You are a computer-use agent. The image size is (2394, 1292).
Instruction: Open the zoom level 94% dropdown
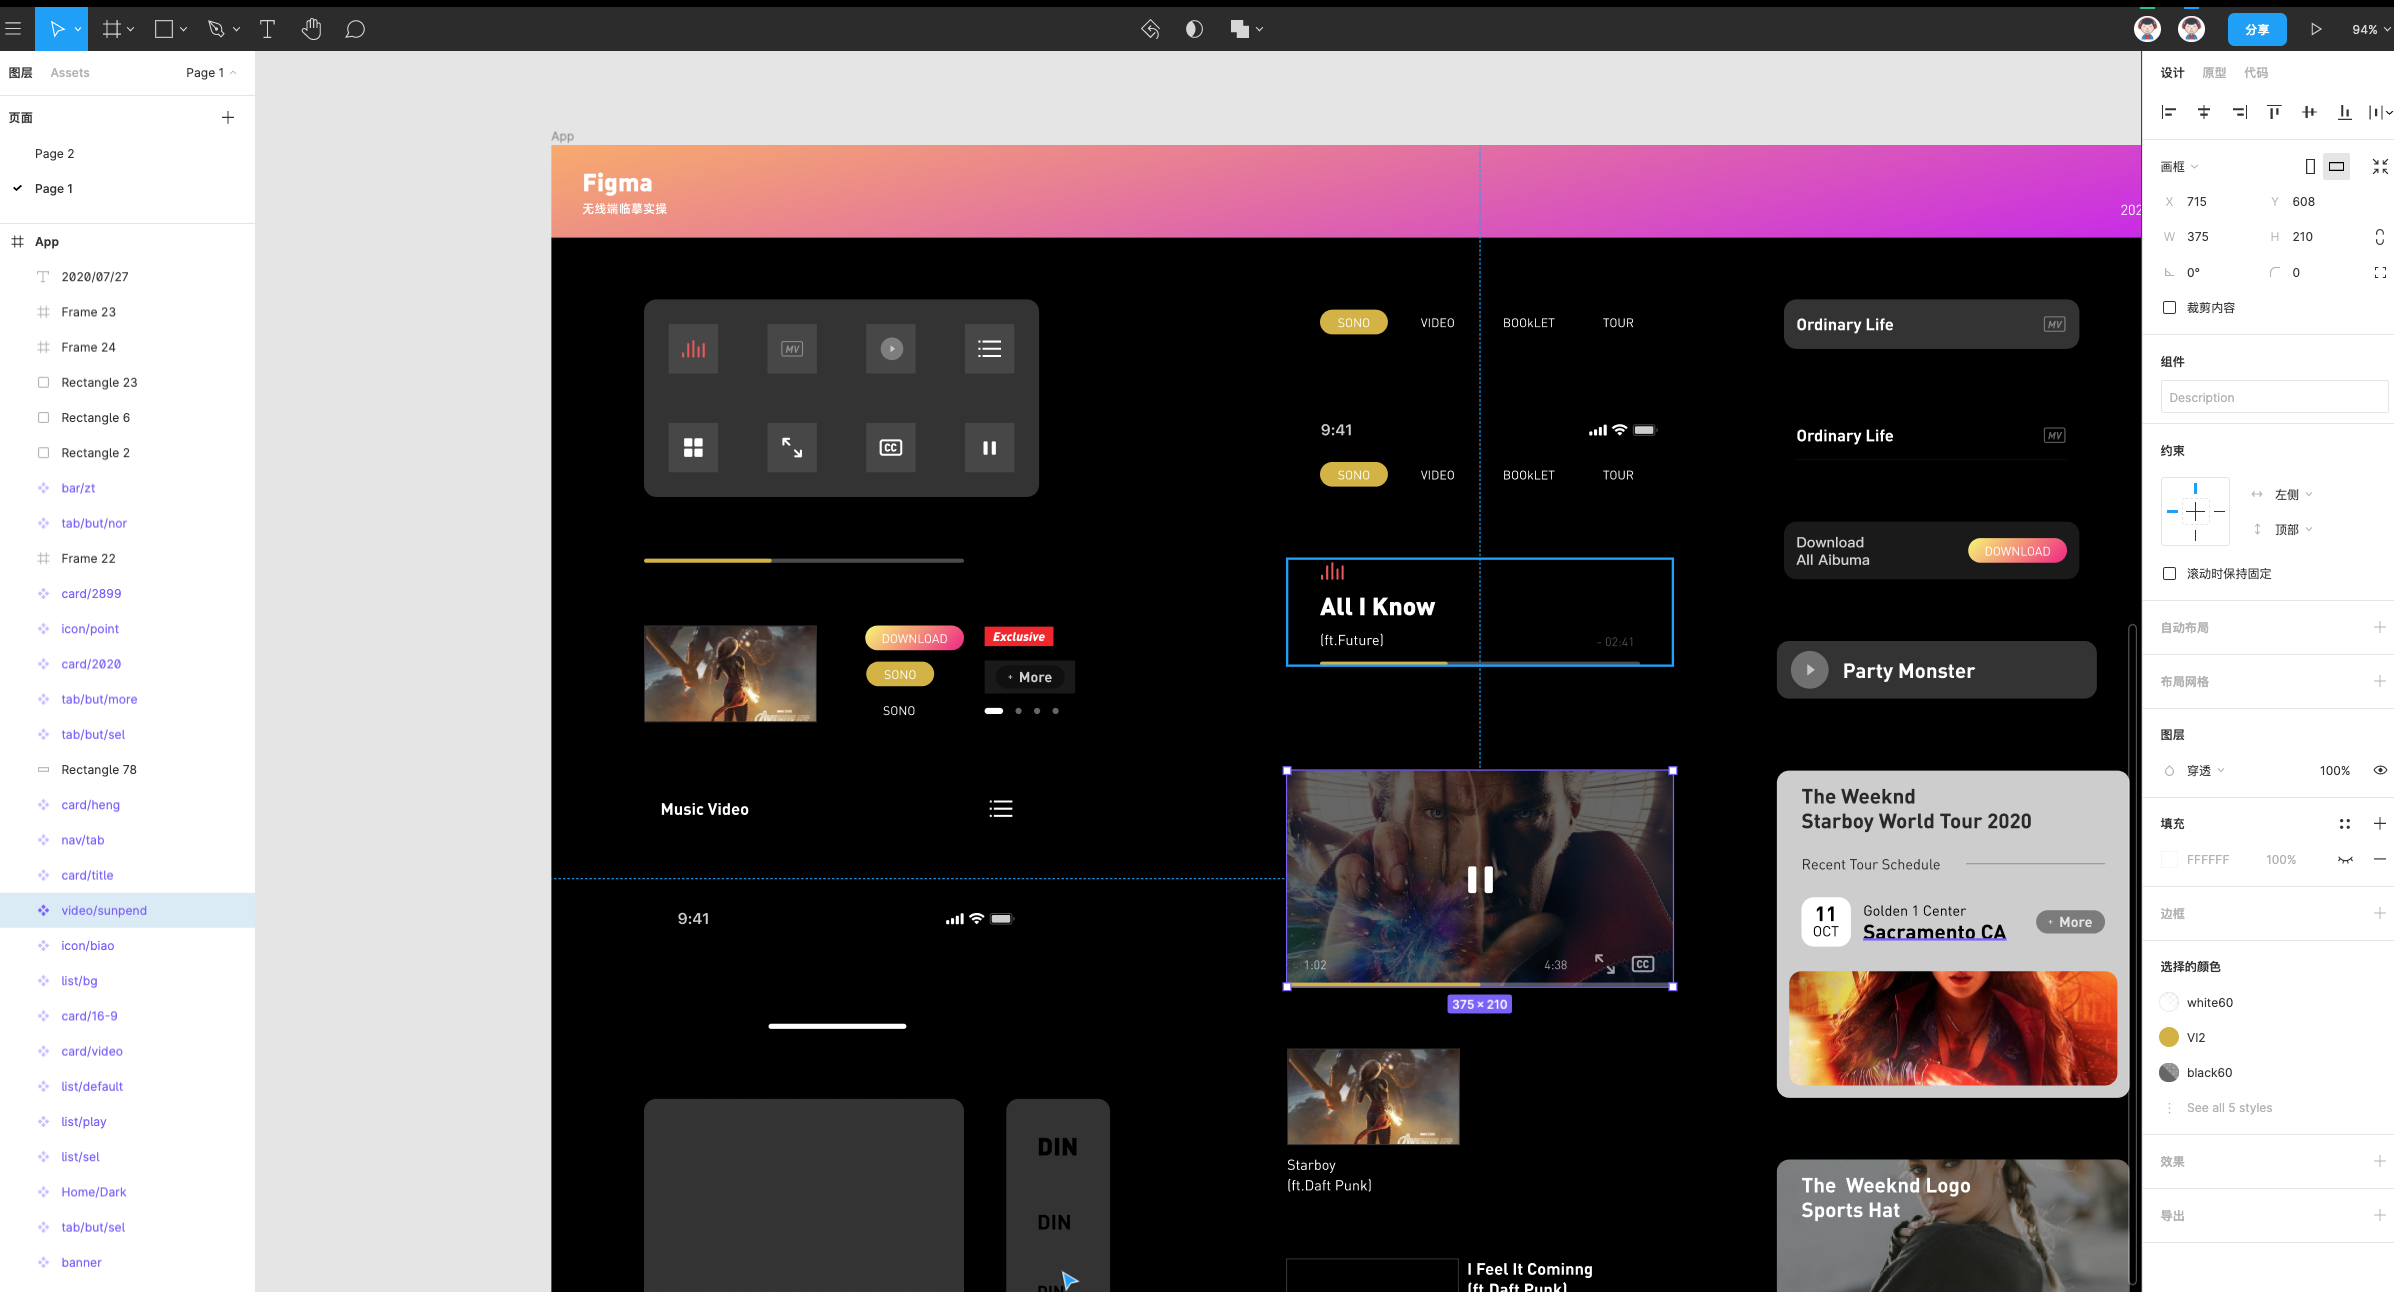[x=2370, y=29]
